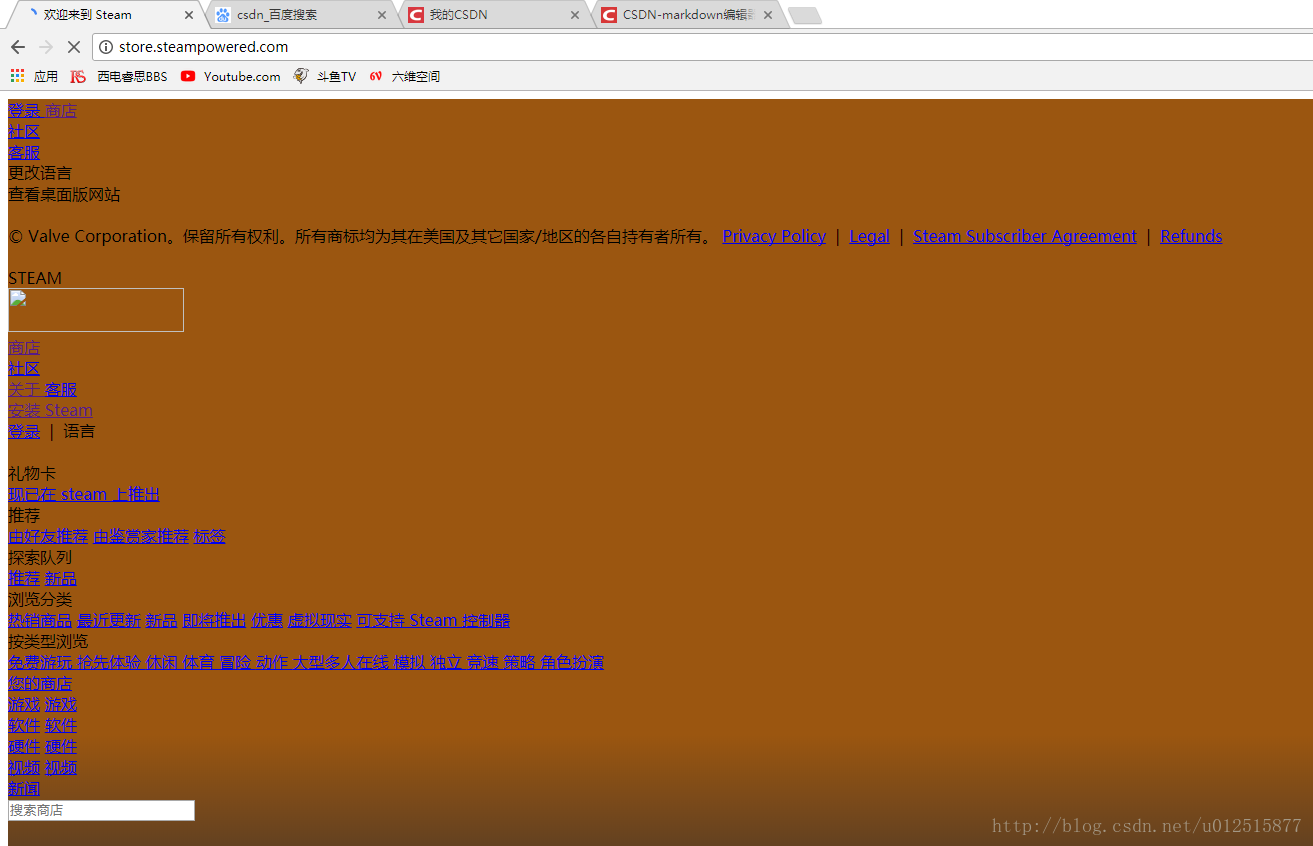Focus the address bar showing store.steampowered.com
Viewport: 1313px width, 846px height.
pos(700,47)
